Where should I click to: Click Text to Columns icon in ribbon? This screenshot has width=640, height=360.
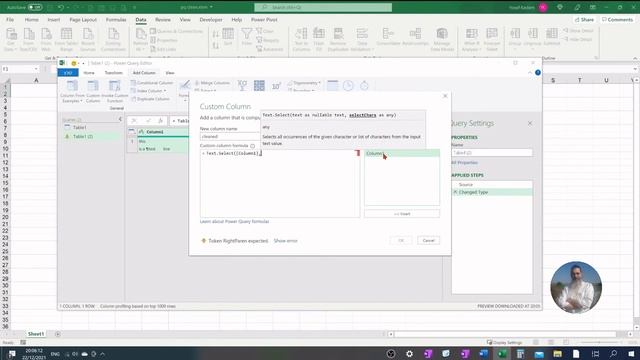[301, 40]
